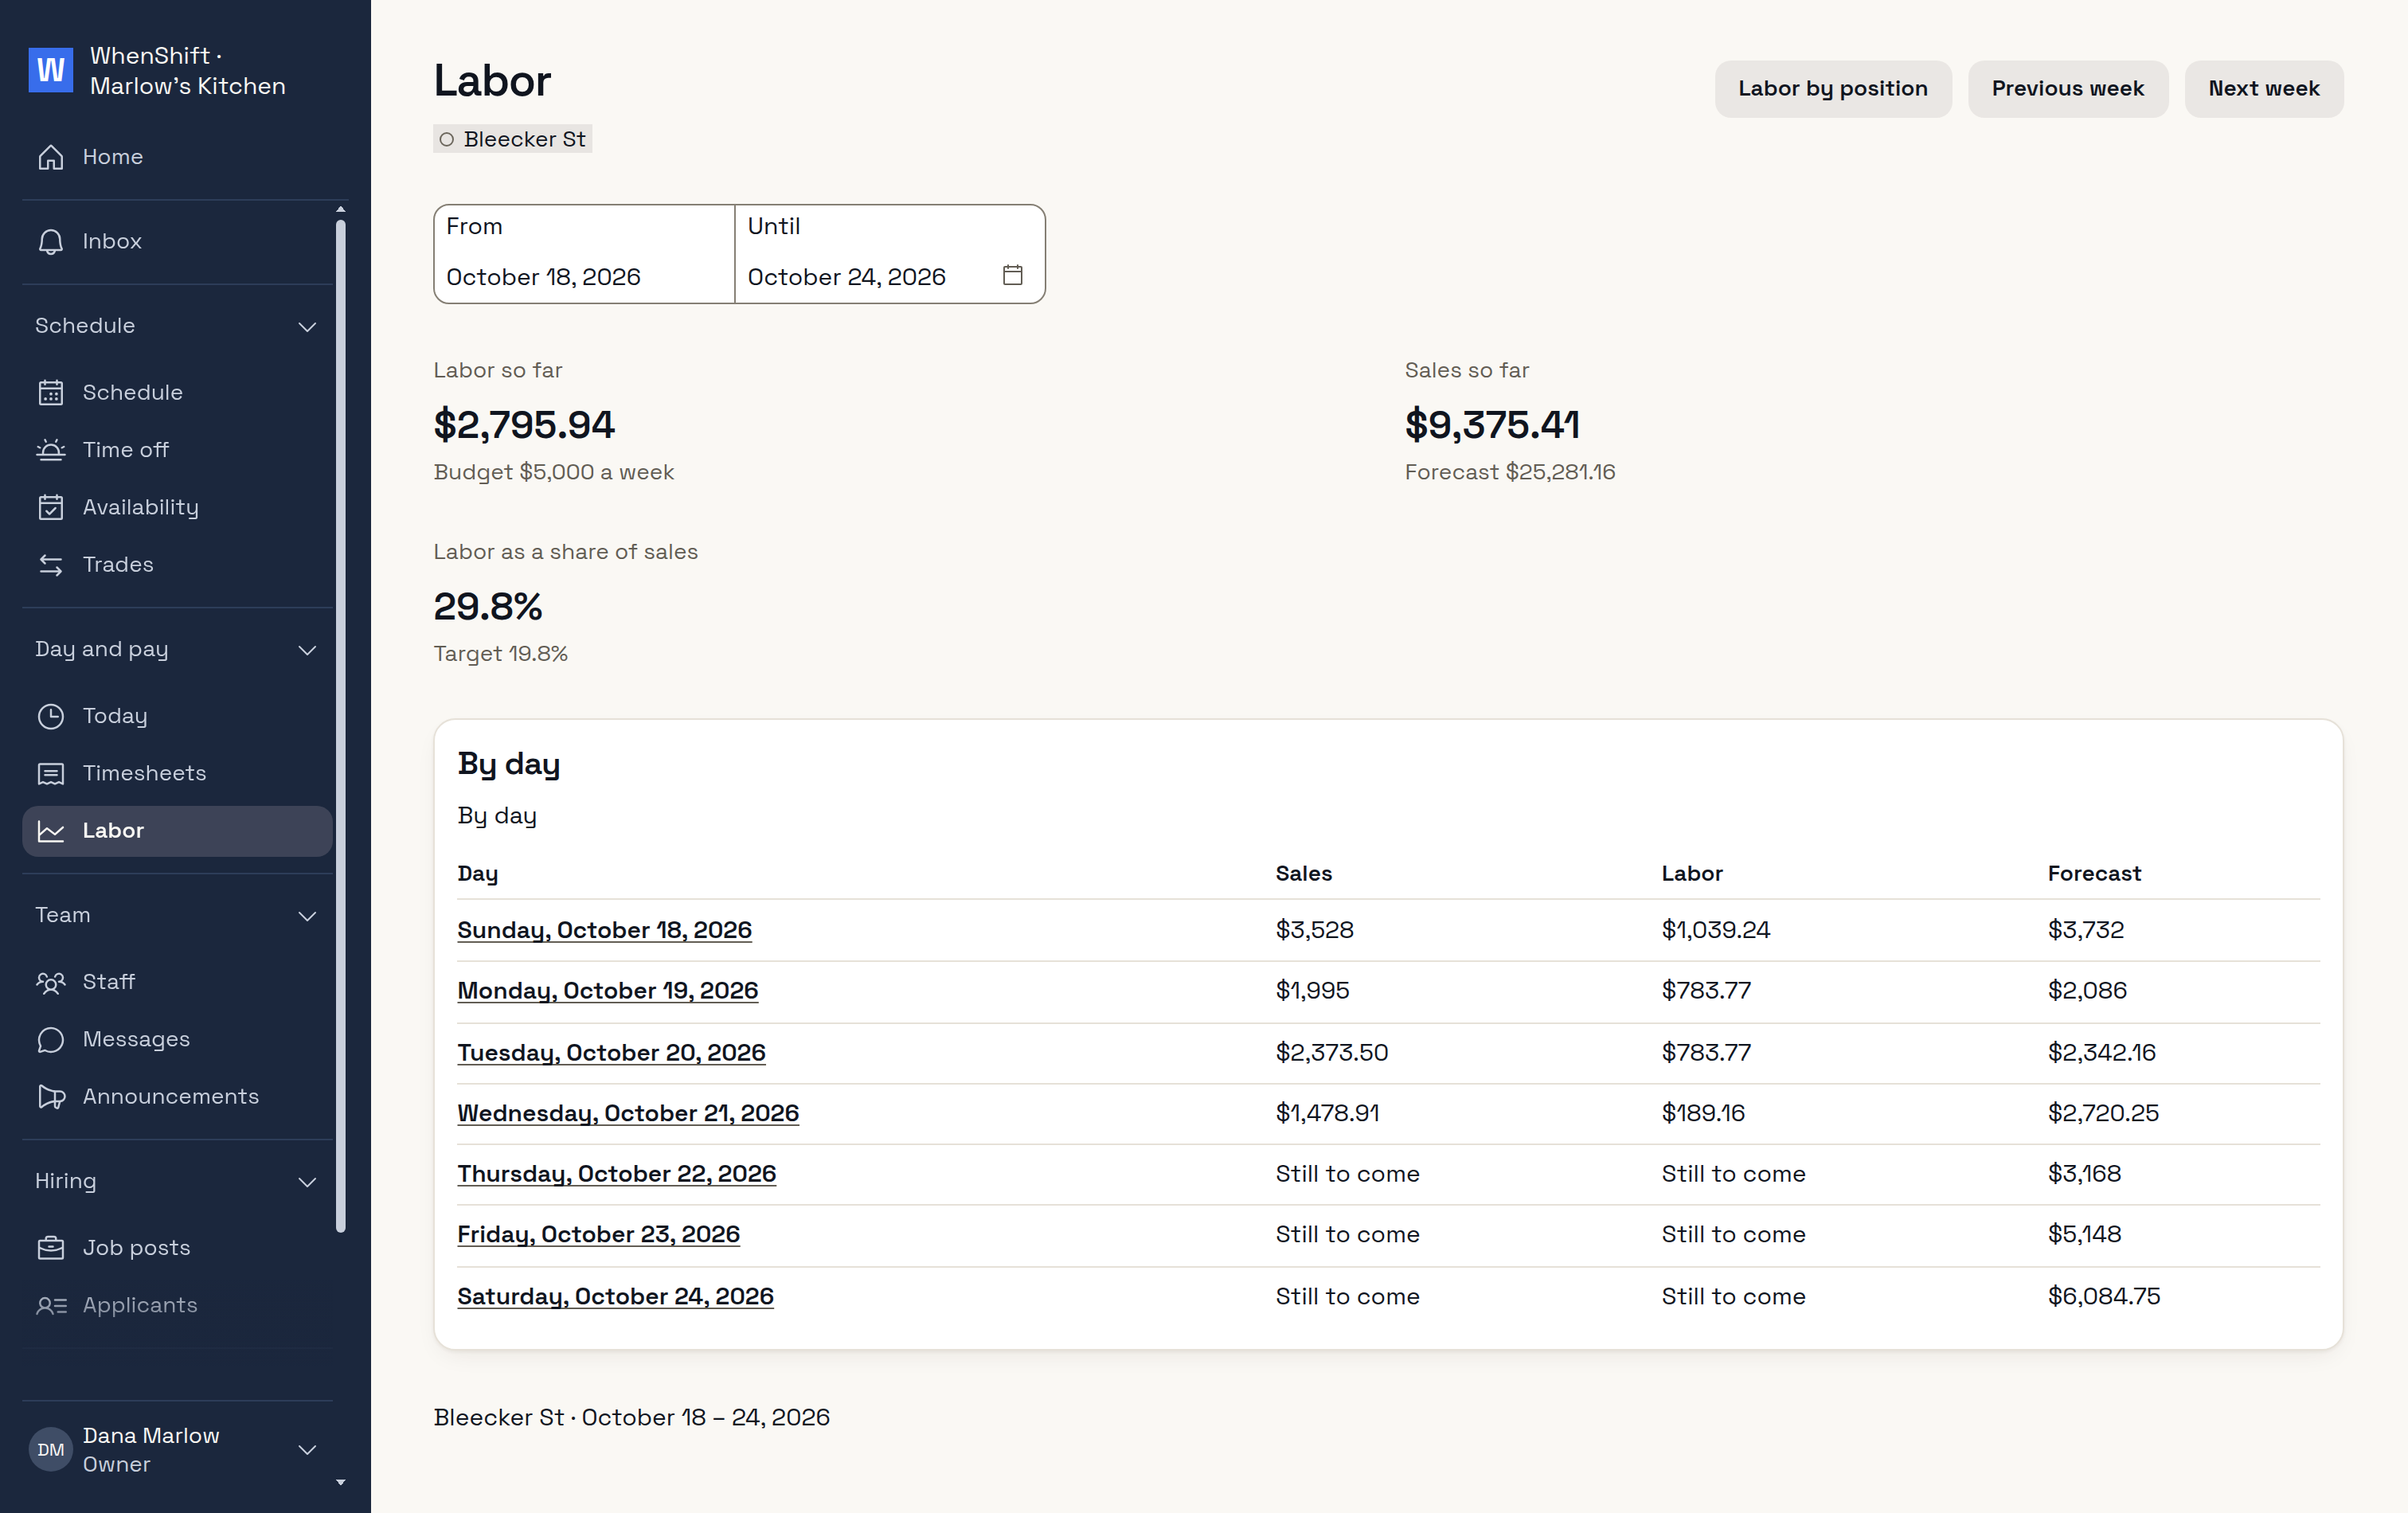Image resolution: width=2408 pixels, height=1513 pixels.
Task: Click the sidebar scroll up arrow
Action: [341, 209]
